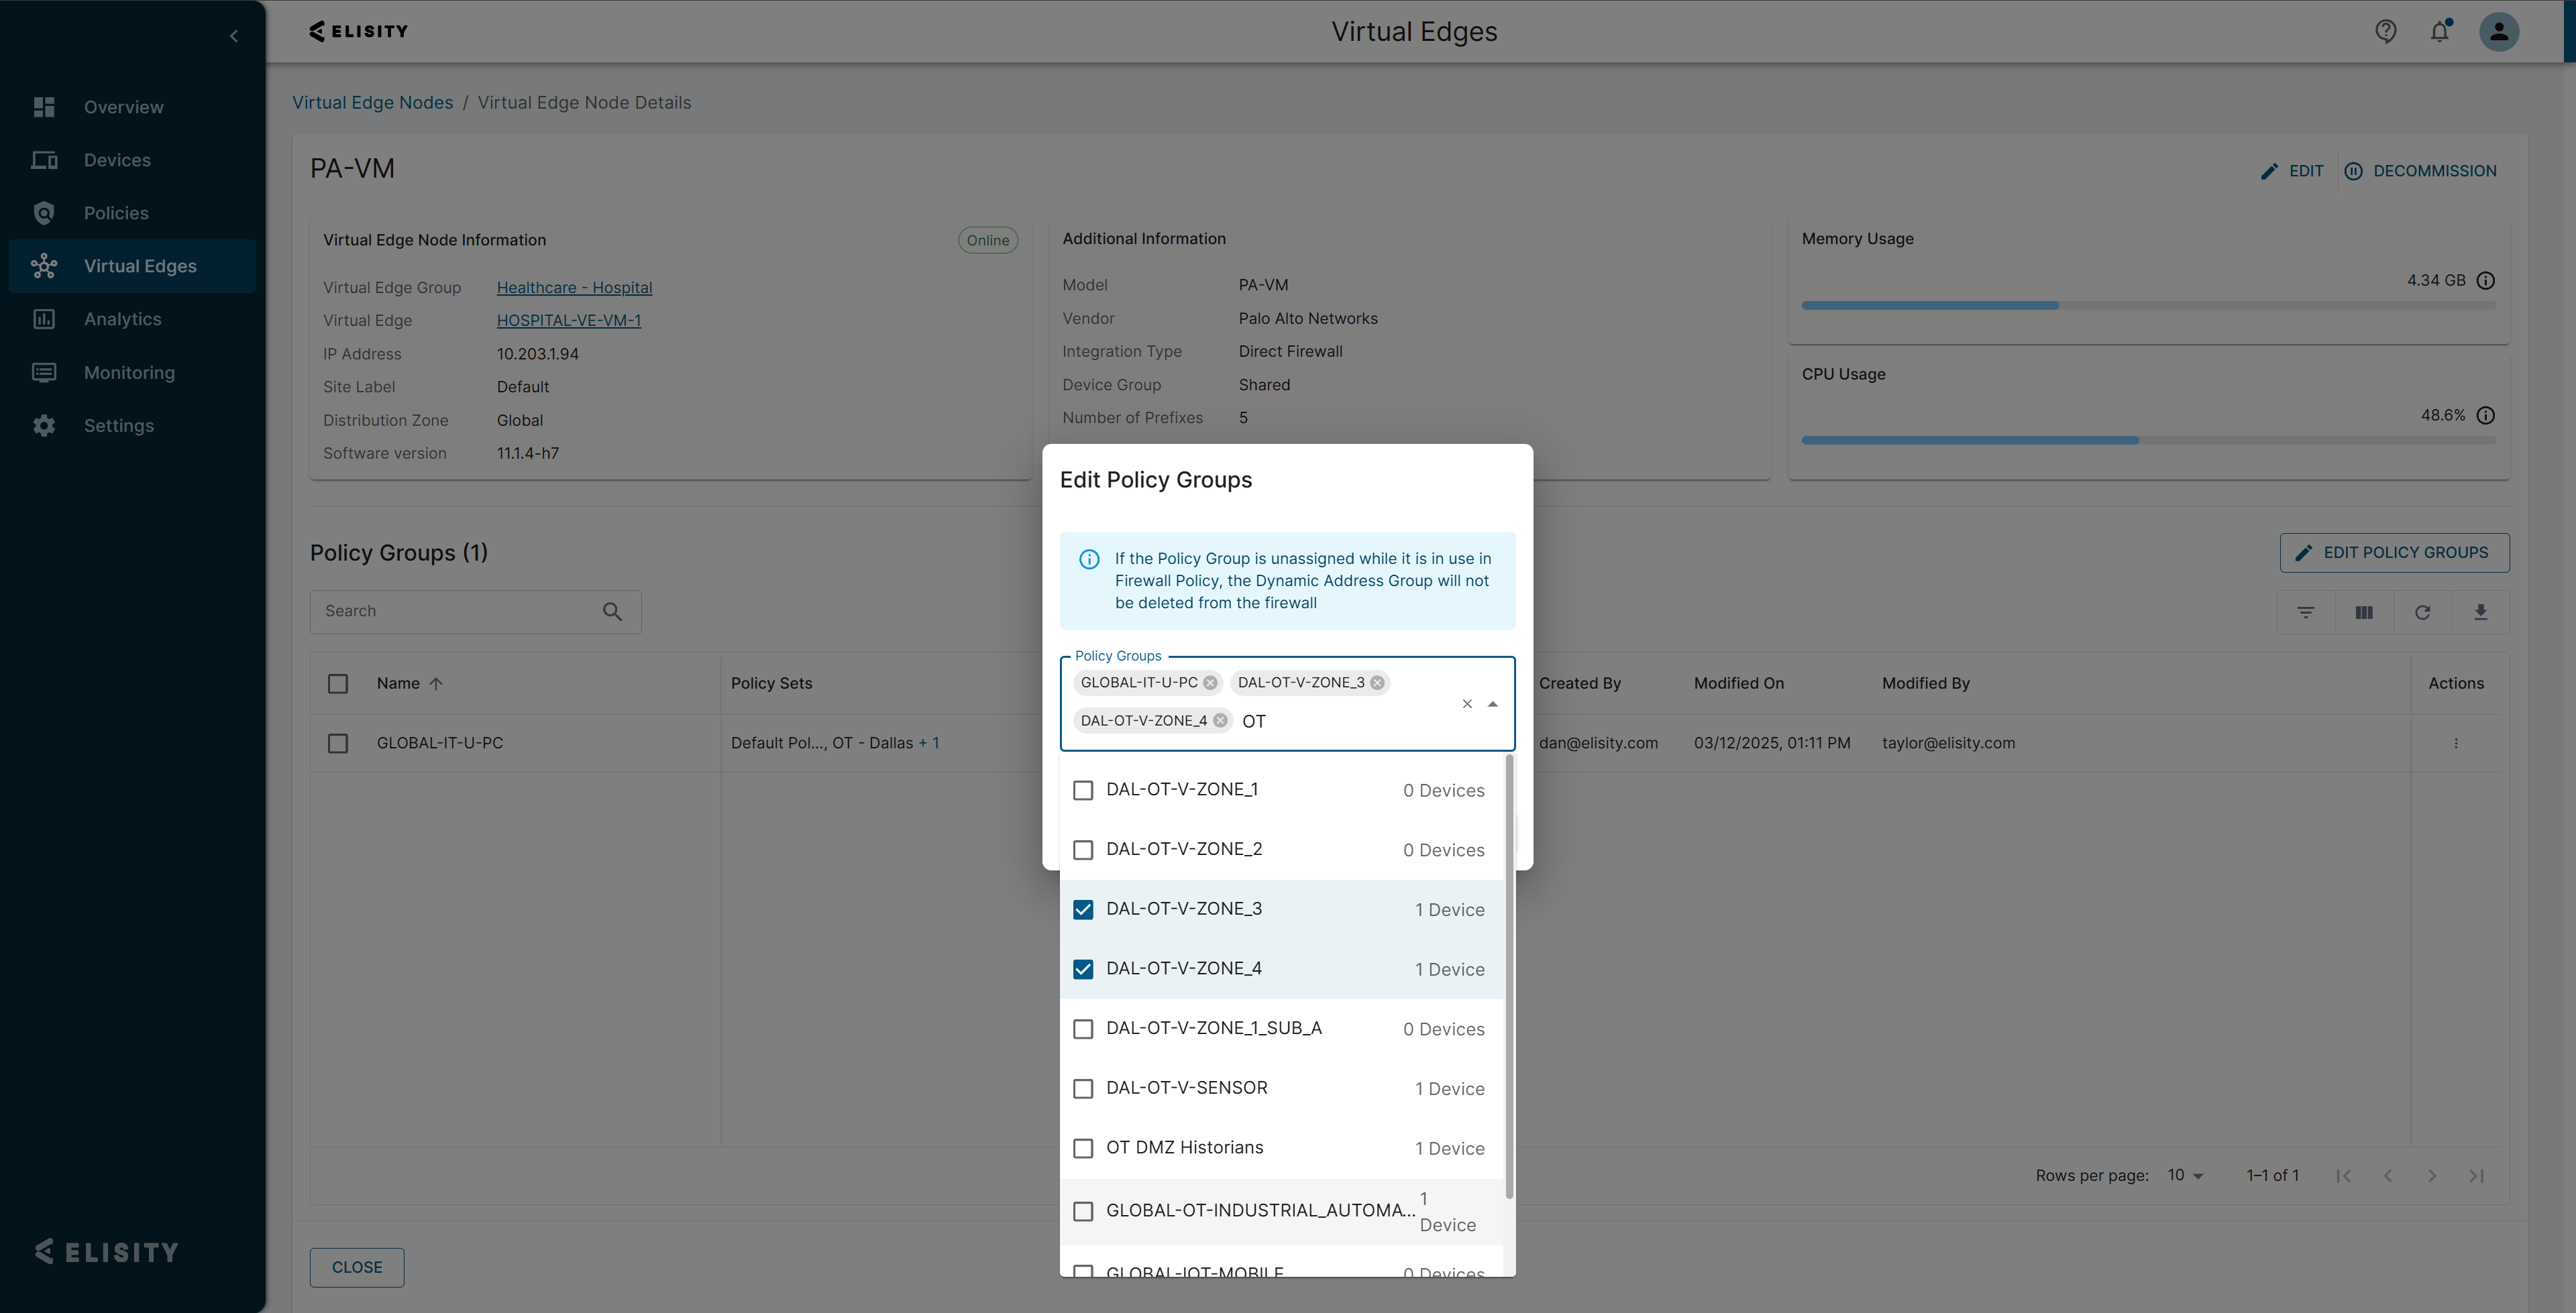Click the help question mark icon

tap(2385, 32)
